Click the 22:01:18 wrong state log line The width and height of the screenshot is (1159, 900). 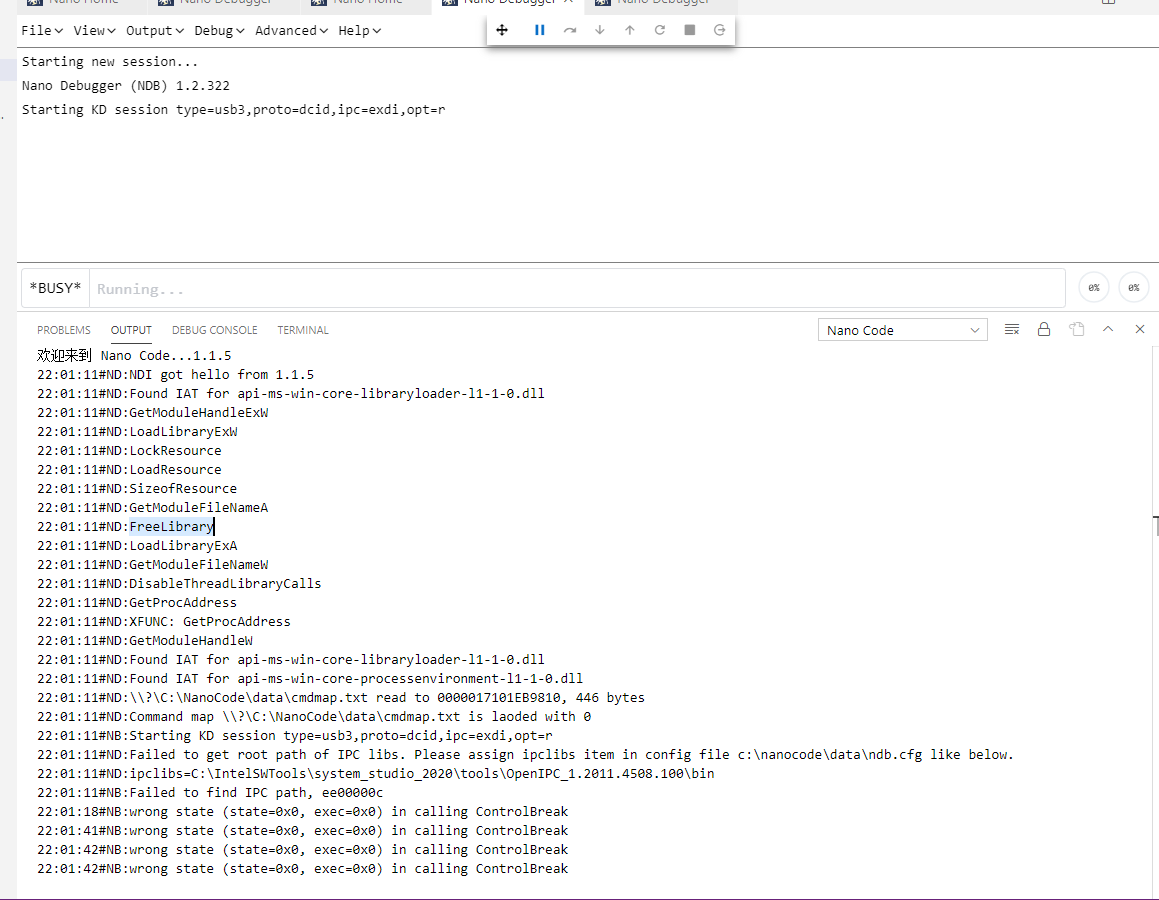(x=303, y=811)
